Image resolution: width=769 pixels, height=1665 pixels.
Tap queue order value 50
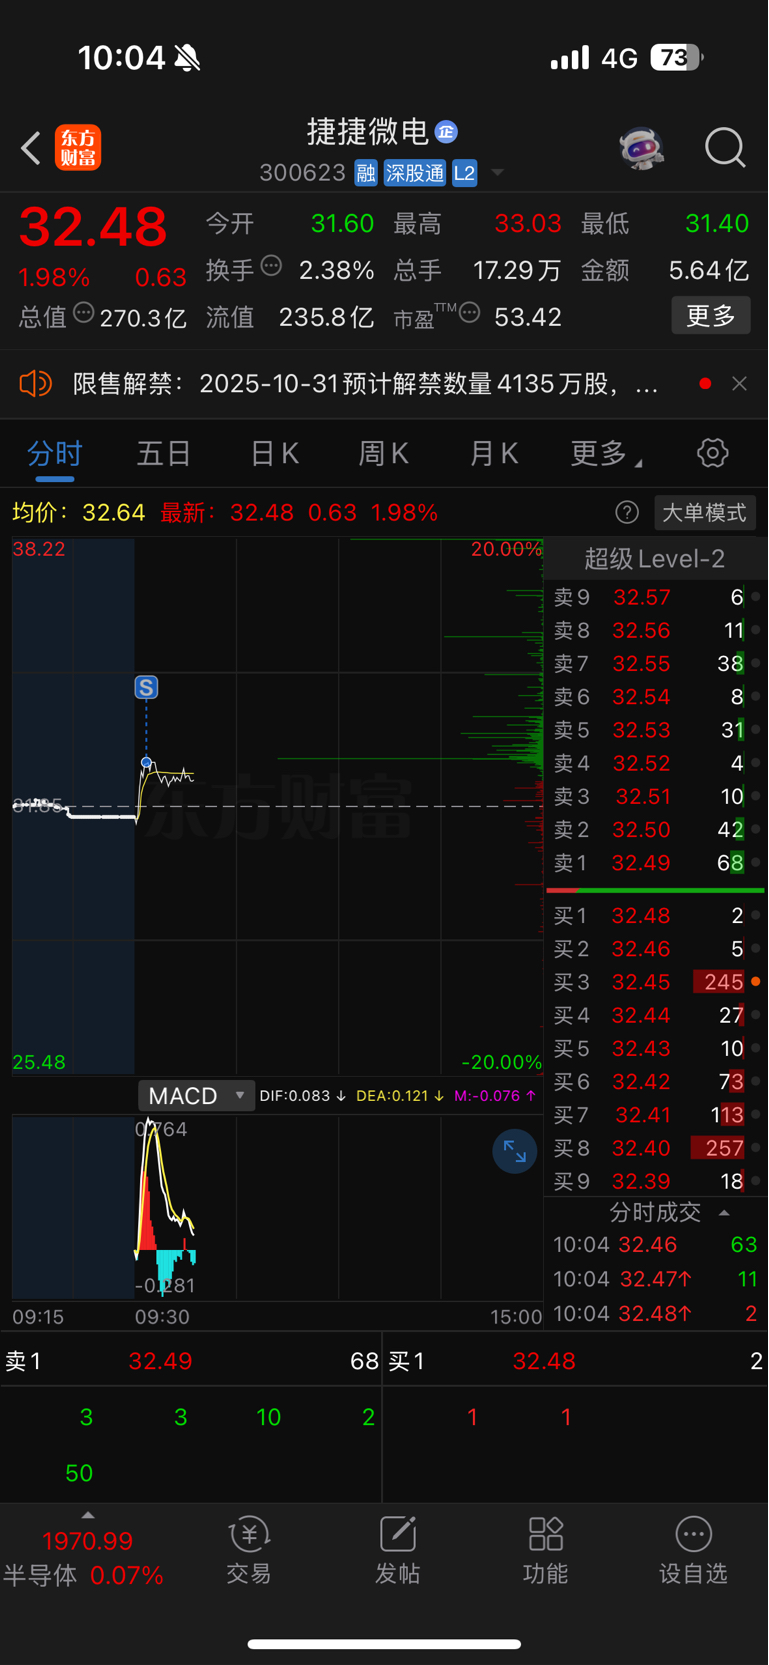[x=79, y=1473]
